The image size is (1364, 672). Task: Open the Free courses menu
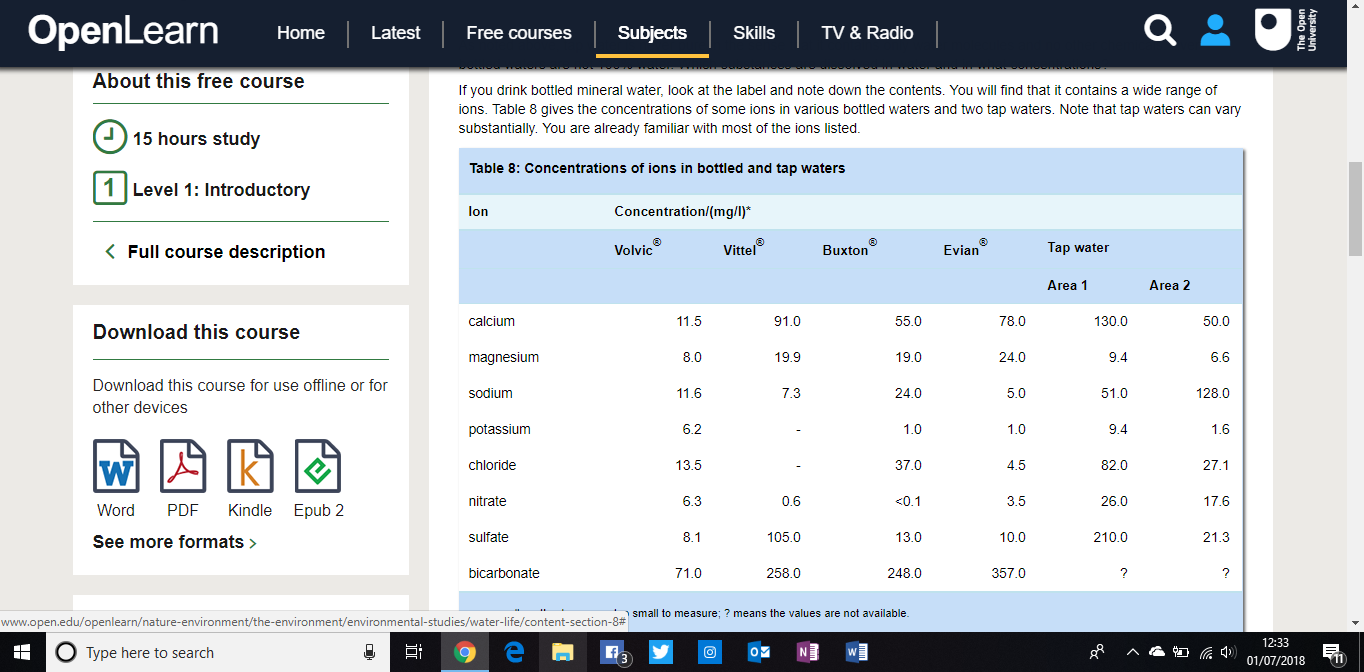tap(519, 33)
